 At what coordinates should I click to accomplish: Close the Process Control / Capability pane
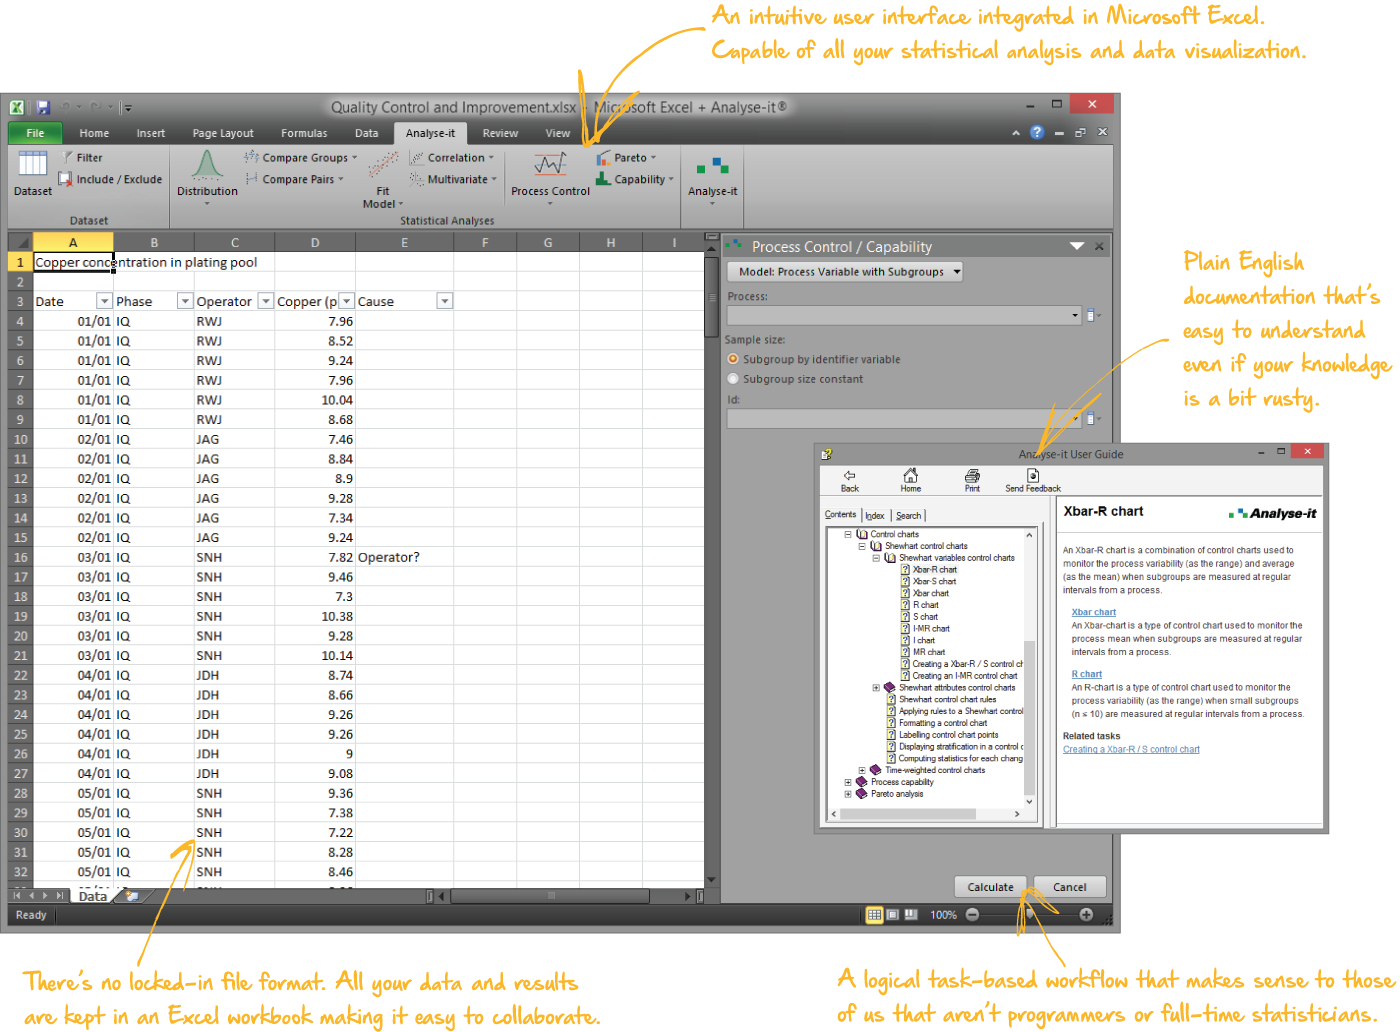point(1099,246)
